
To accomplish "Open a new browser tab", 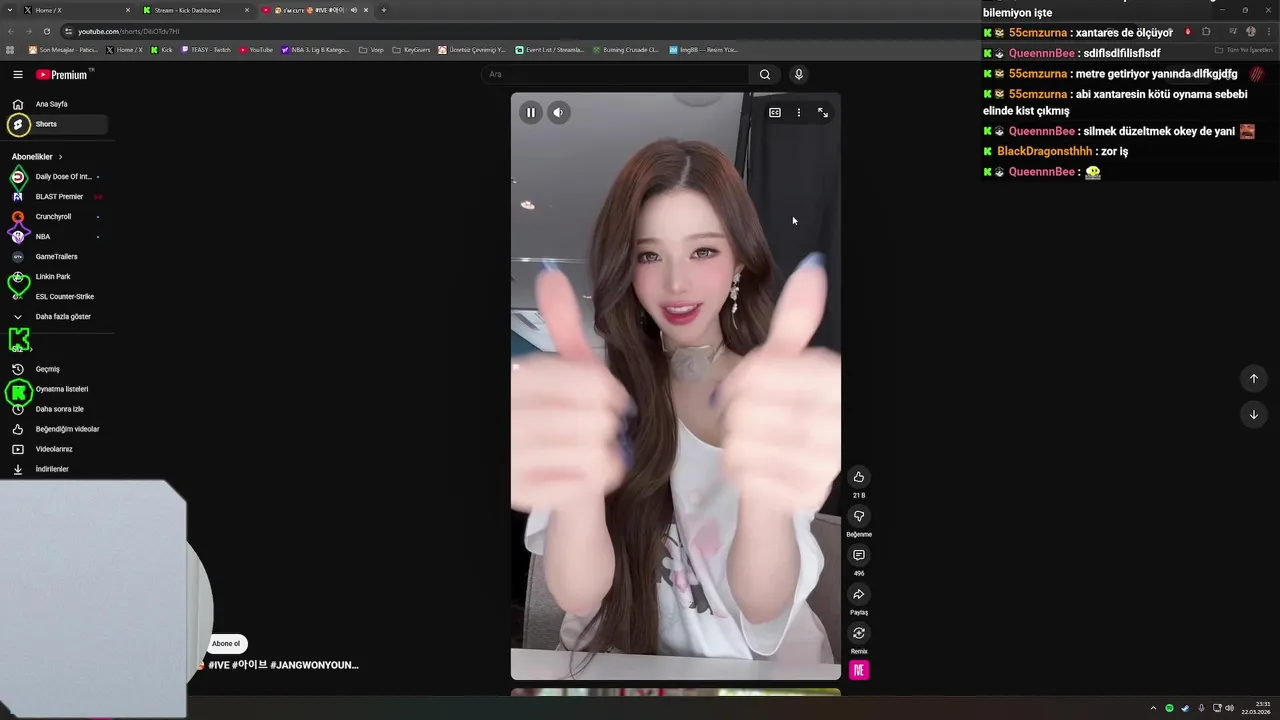I will (x=384, y=10).
